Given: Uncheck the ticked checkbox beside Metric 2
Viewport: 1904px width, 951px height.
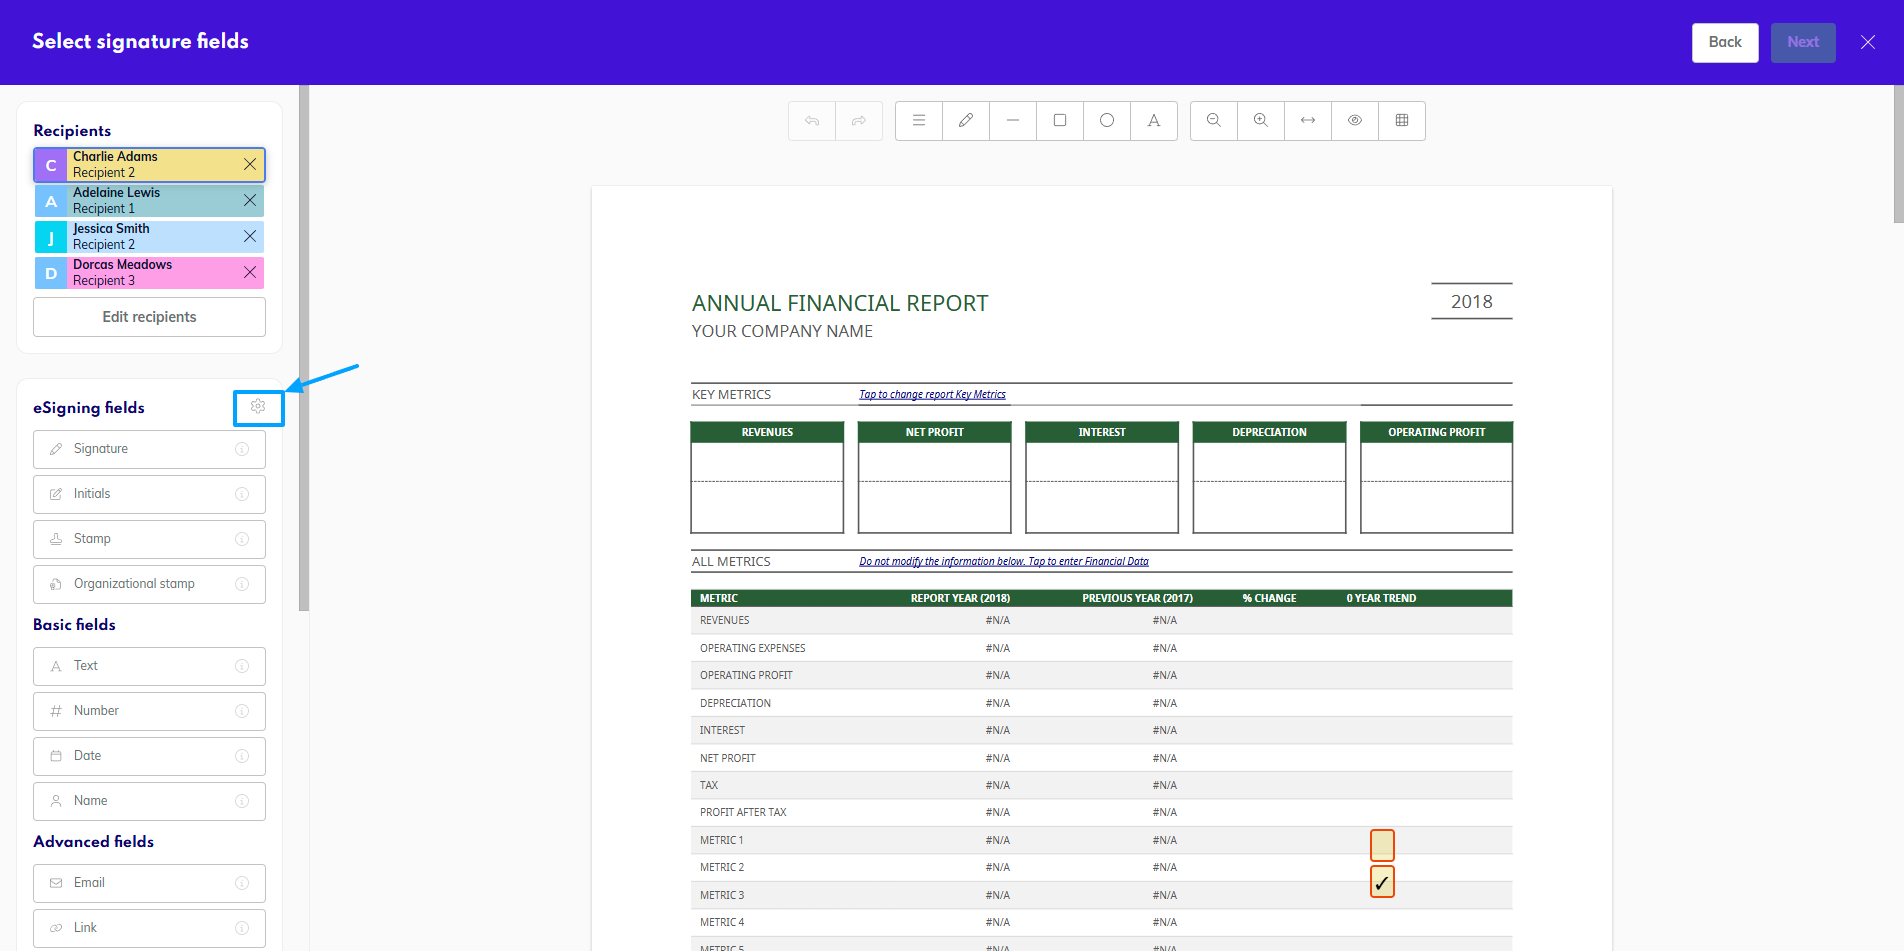Looking at the screenshot, I should tap(1382, 882).
